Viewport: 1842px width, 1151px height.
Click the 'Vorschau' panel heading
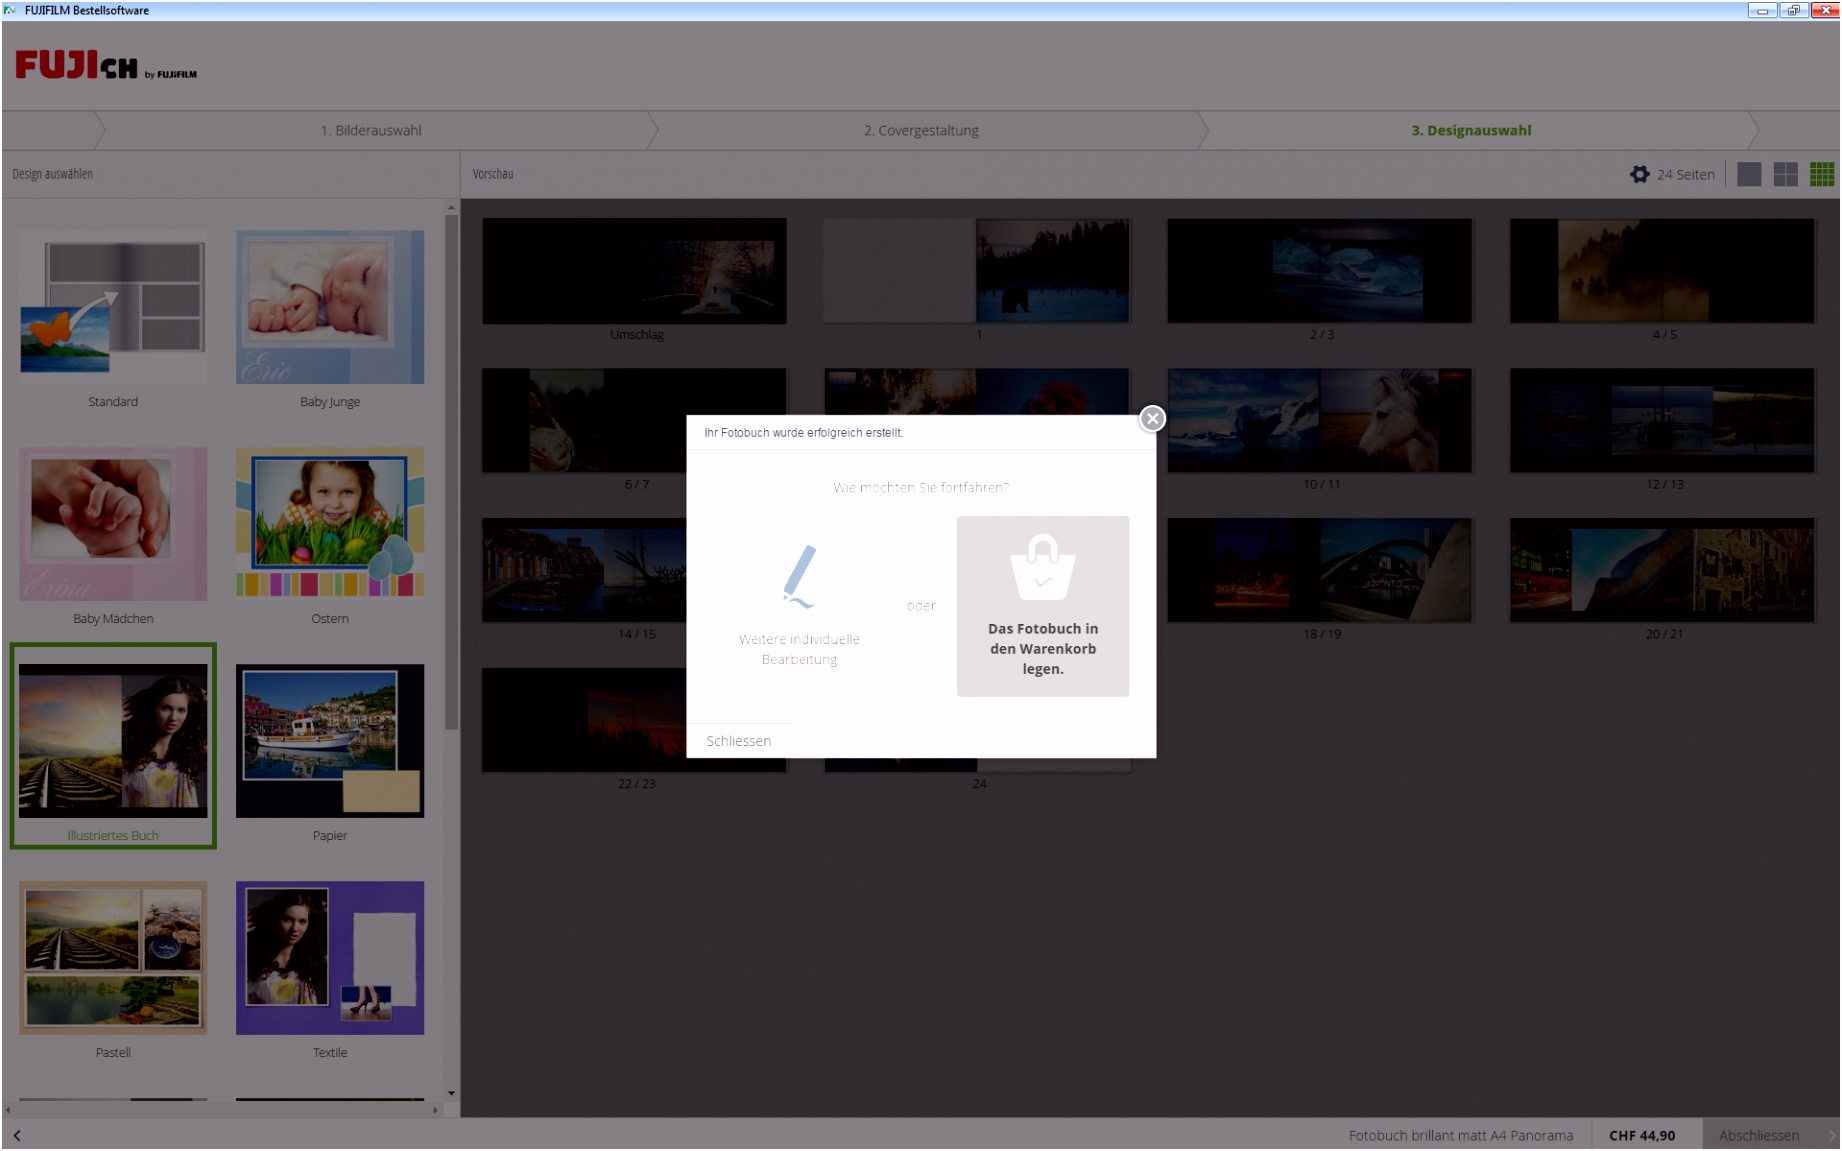tap(493, 174)
